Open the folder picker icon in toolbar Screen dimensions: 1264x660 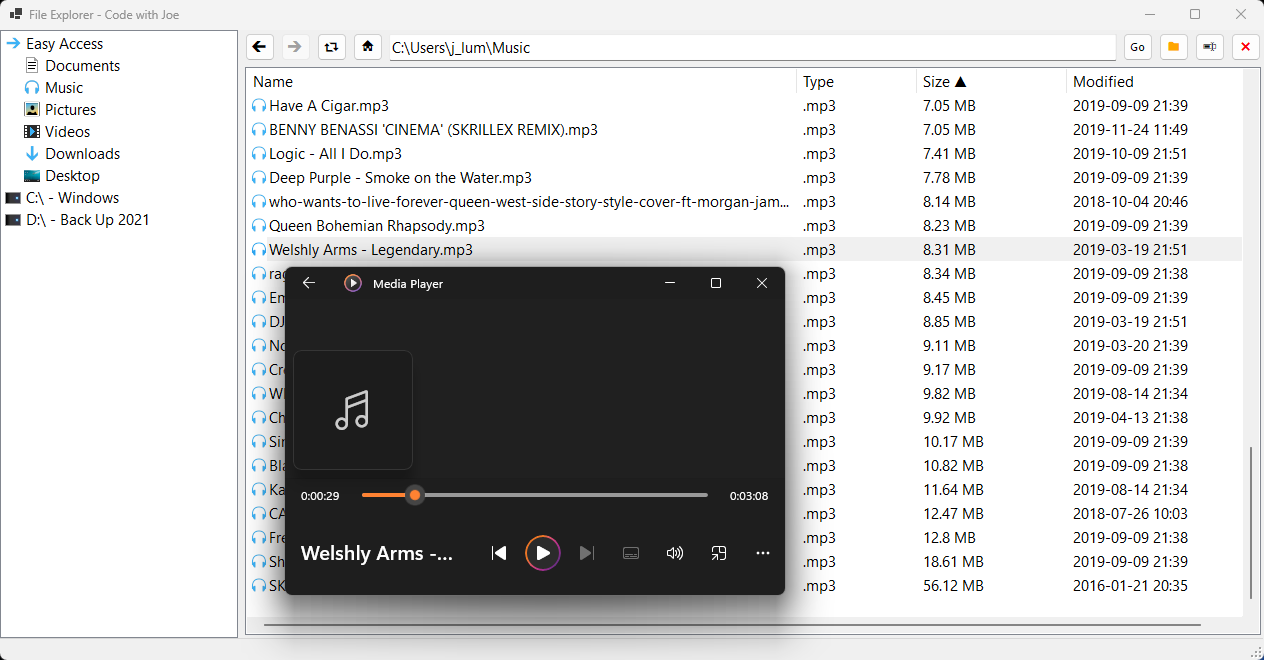point(1173,46)
